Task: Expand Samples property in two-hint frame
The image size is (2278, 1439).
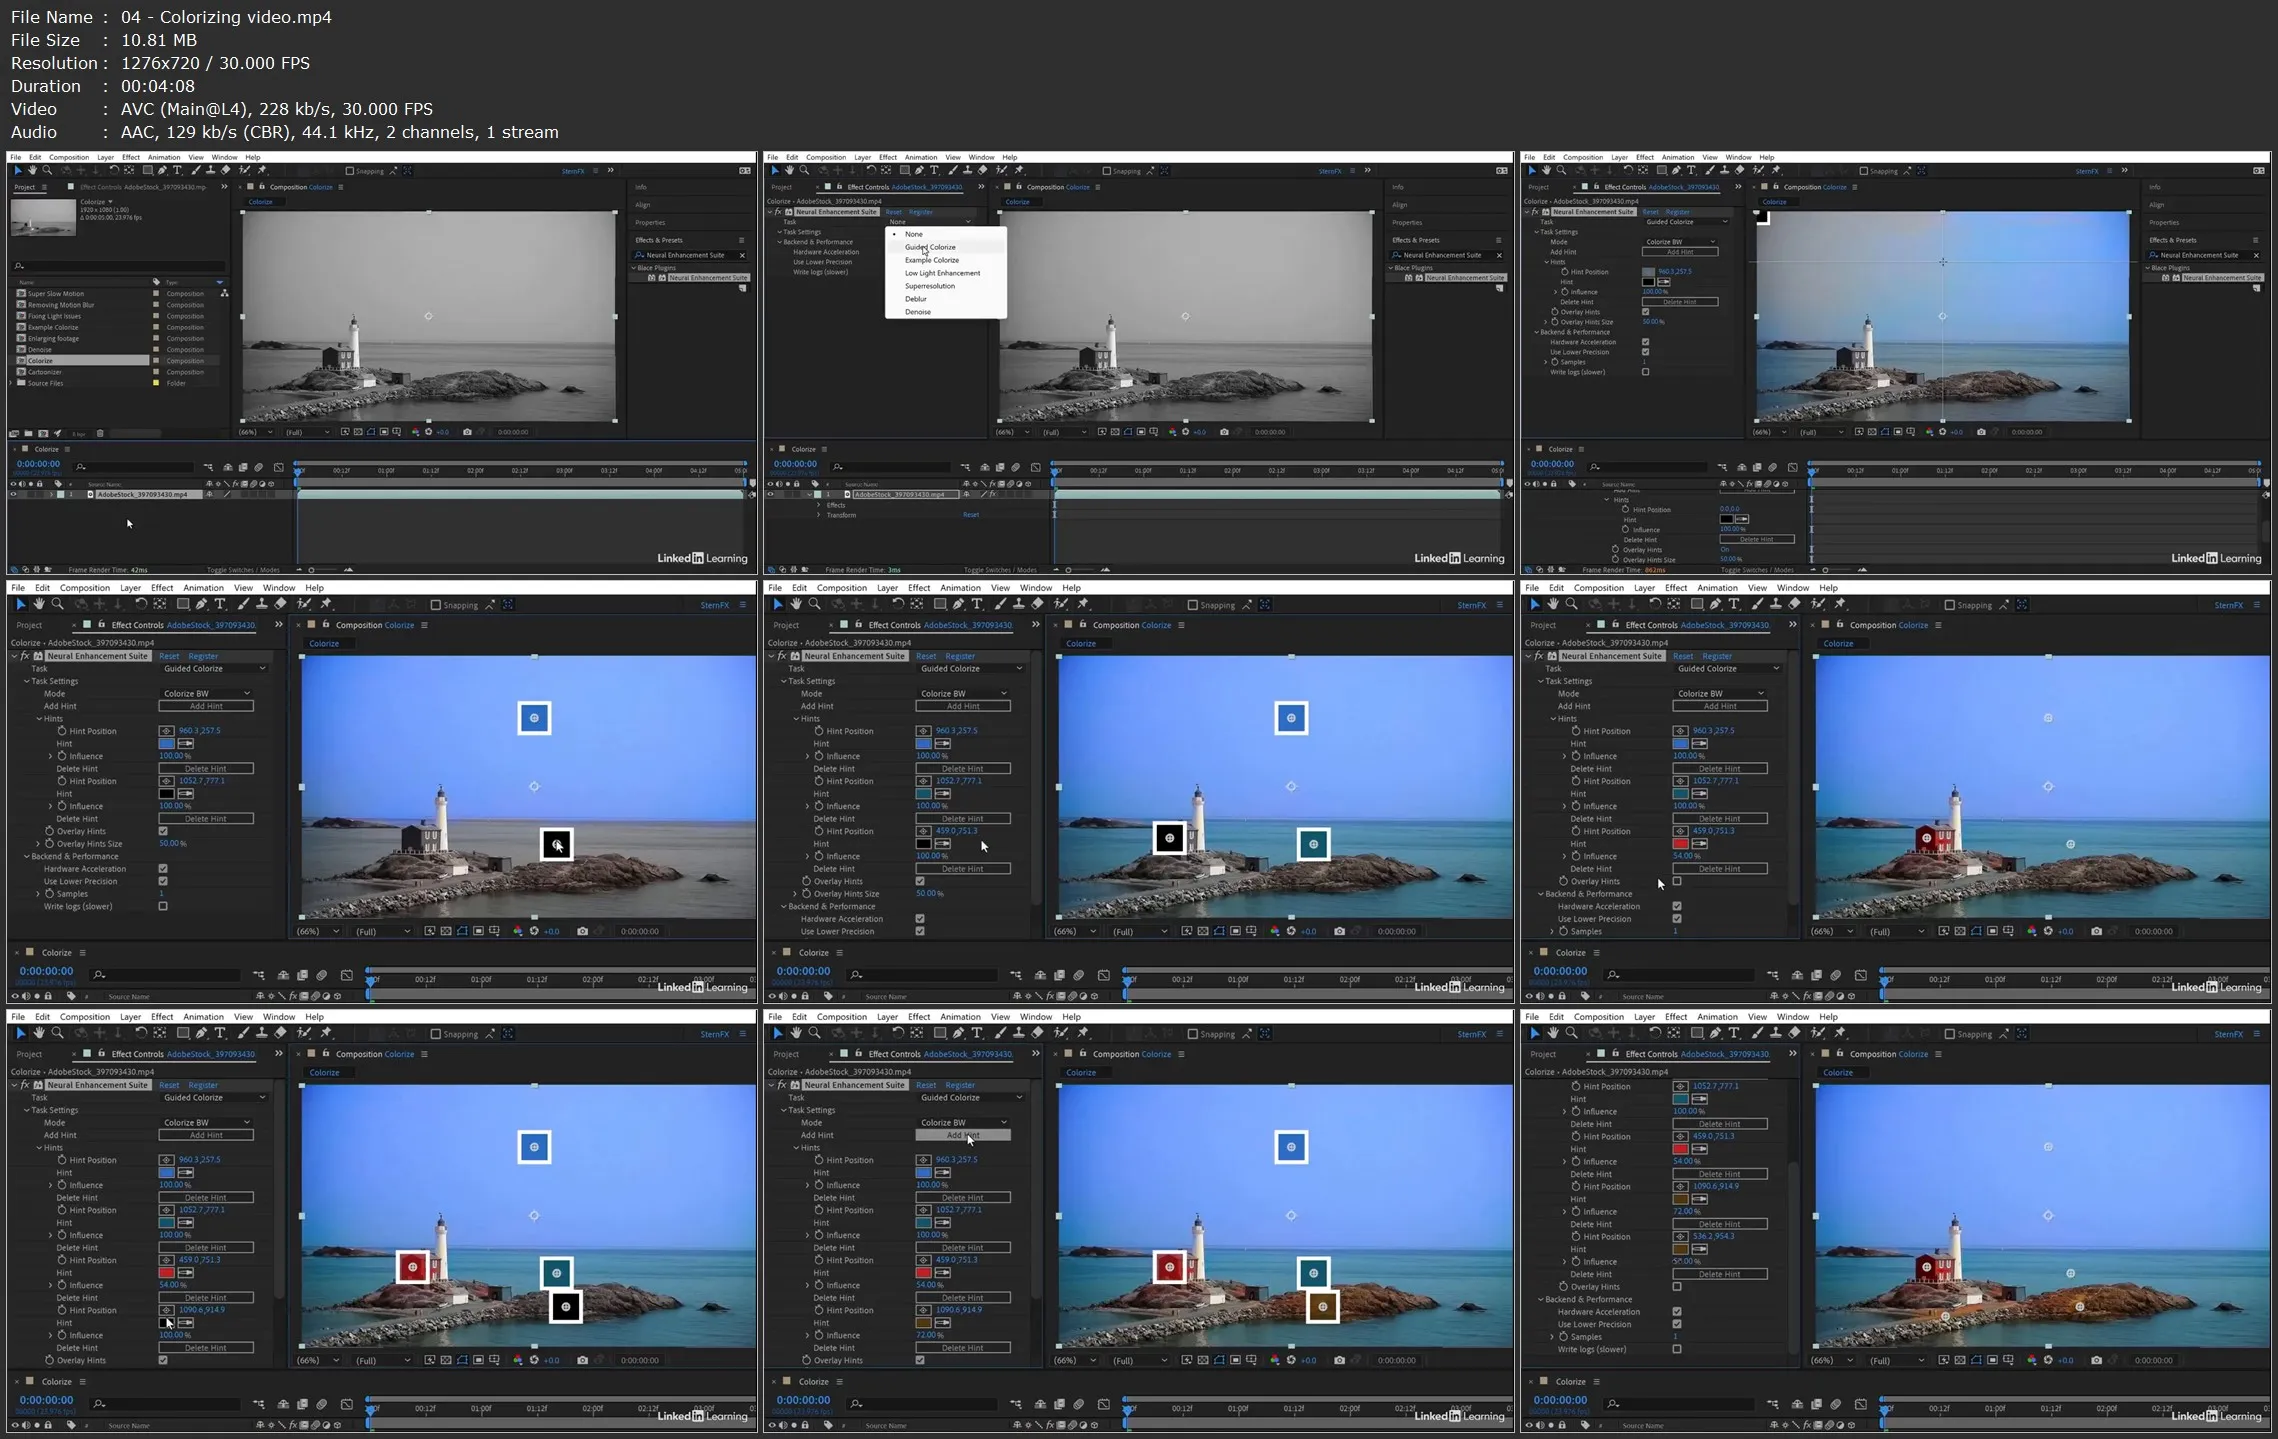Action: (x=39, y=894)
